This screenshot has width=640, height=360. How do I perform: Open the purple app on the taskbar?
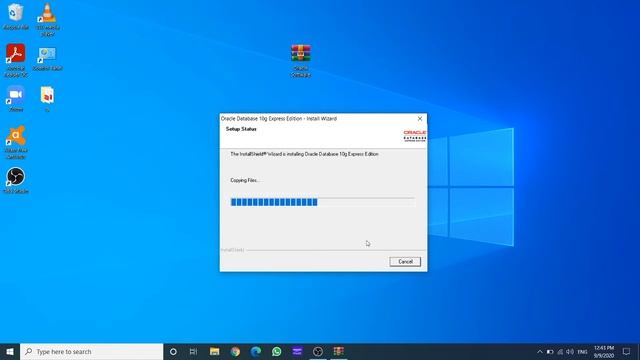pos(297,351)
